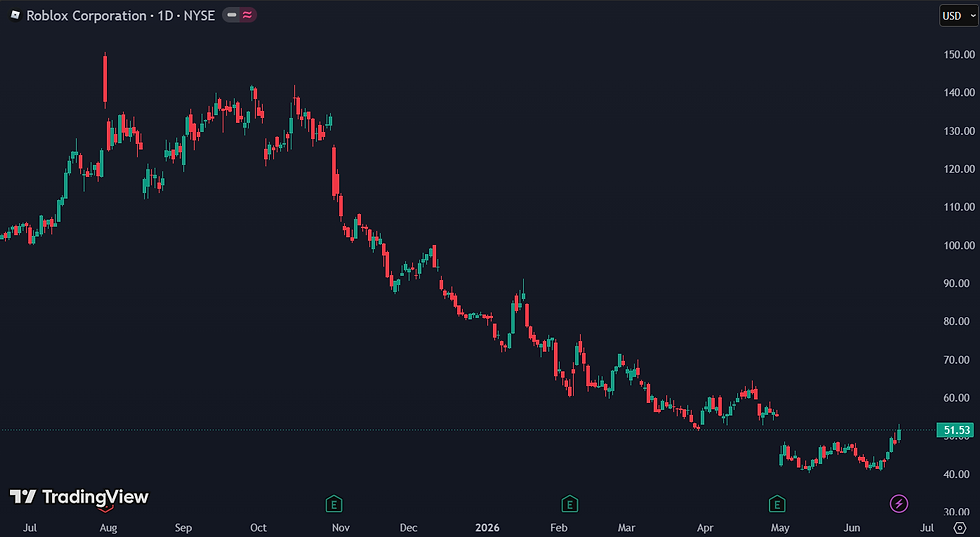Image resolution: width=980 pixels, height=537 pixels.
Task: Click the 51.53 current price label
Action: click(956, 430)
